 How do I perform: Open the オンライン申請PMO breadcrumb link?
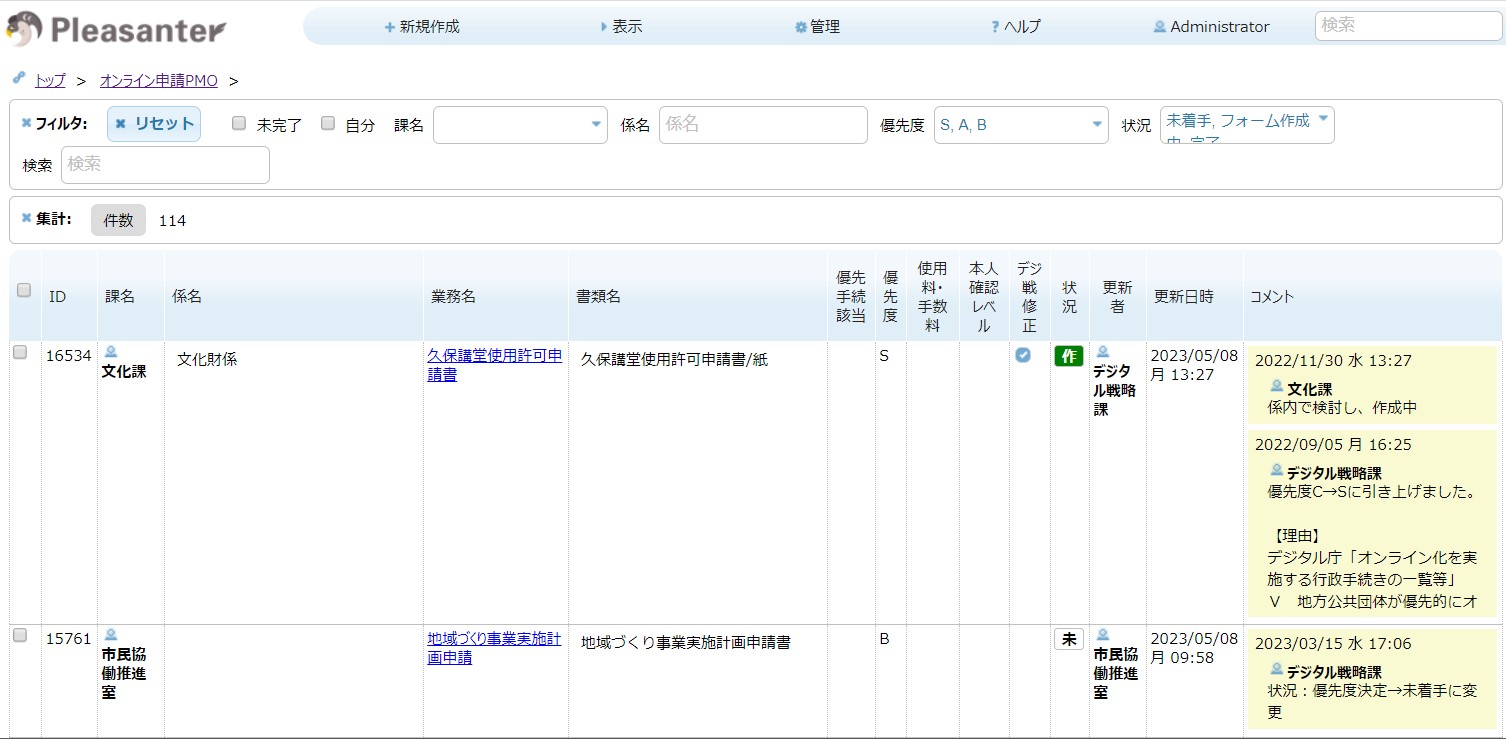pyautogui.click(x=158, y=81)
